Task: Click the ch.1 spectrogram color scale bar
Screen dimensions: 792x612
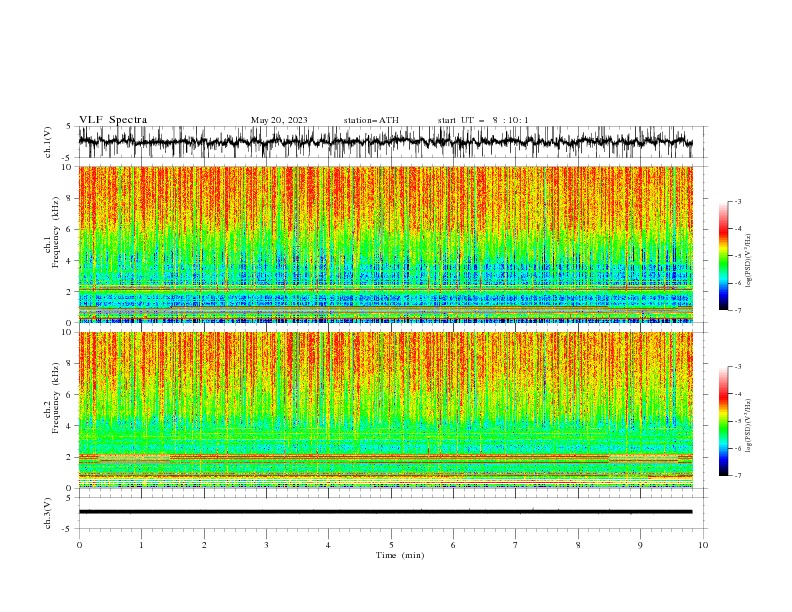Action: point(724,256)
